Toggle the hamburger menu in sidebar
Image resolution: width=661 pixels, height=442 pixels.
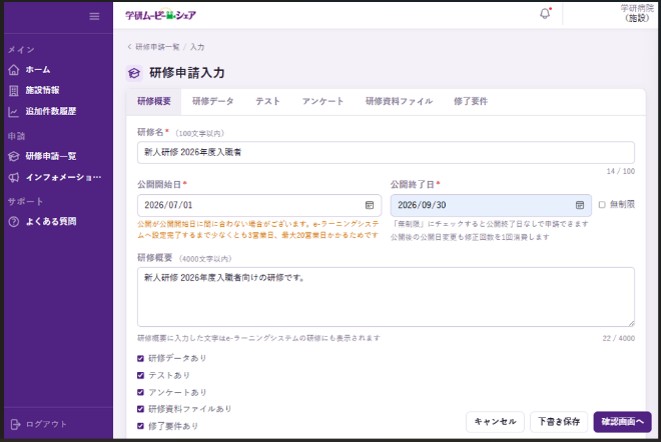point(94,16)
